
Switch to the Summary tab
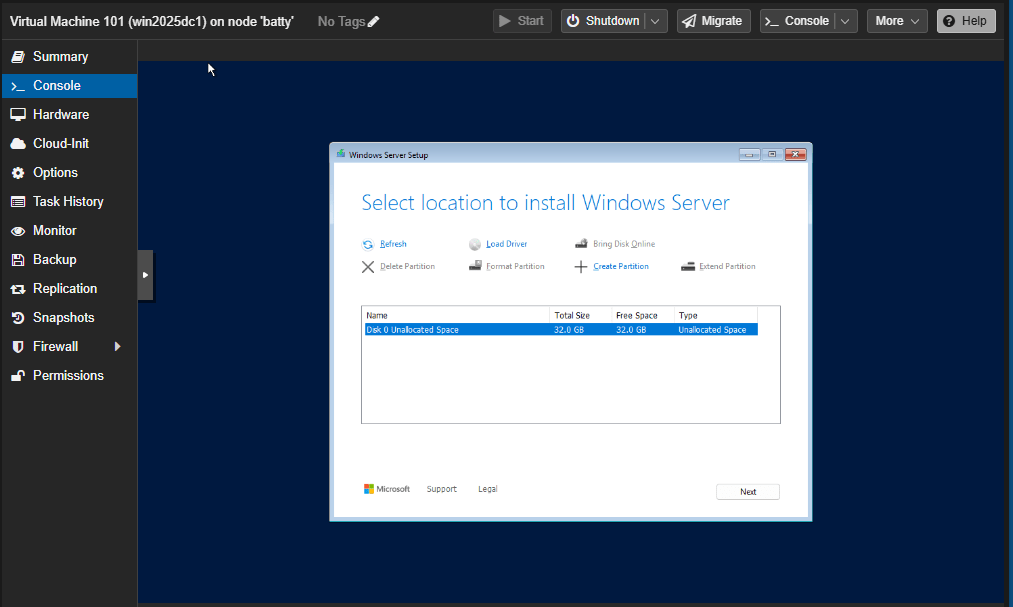[x=60, y=56]
